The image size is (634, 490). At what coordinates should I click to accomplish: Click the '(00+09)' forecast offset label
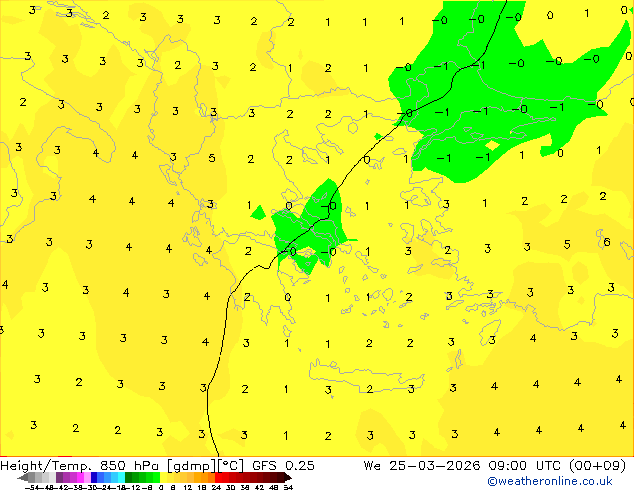[597, 466]
